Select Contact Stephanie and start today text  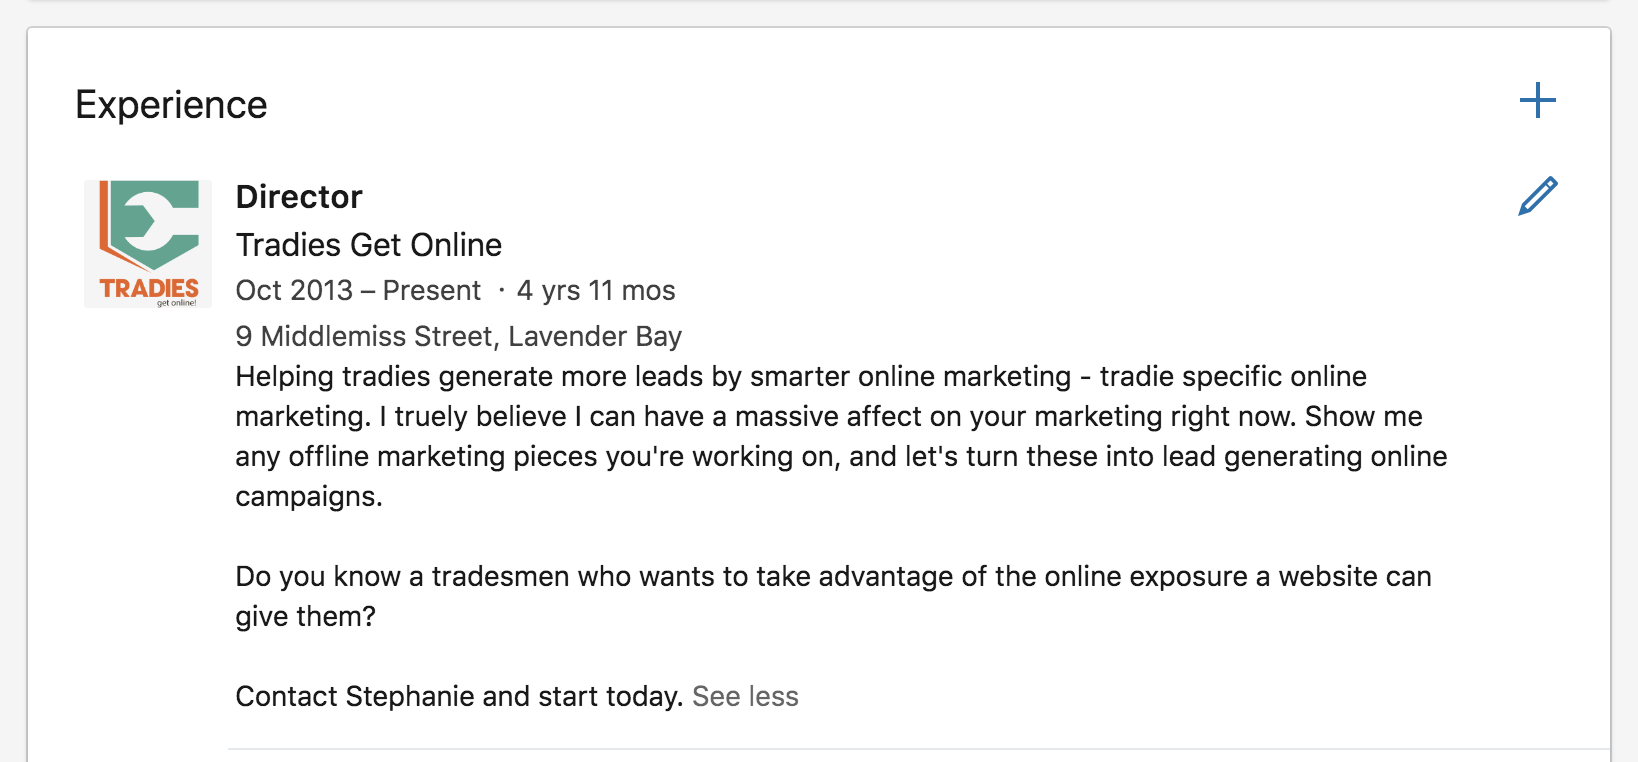(x=459, y=696)
